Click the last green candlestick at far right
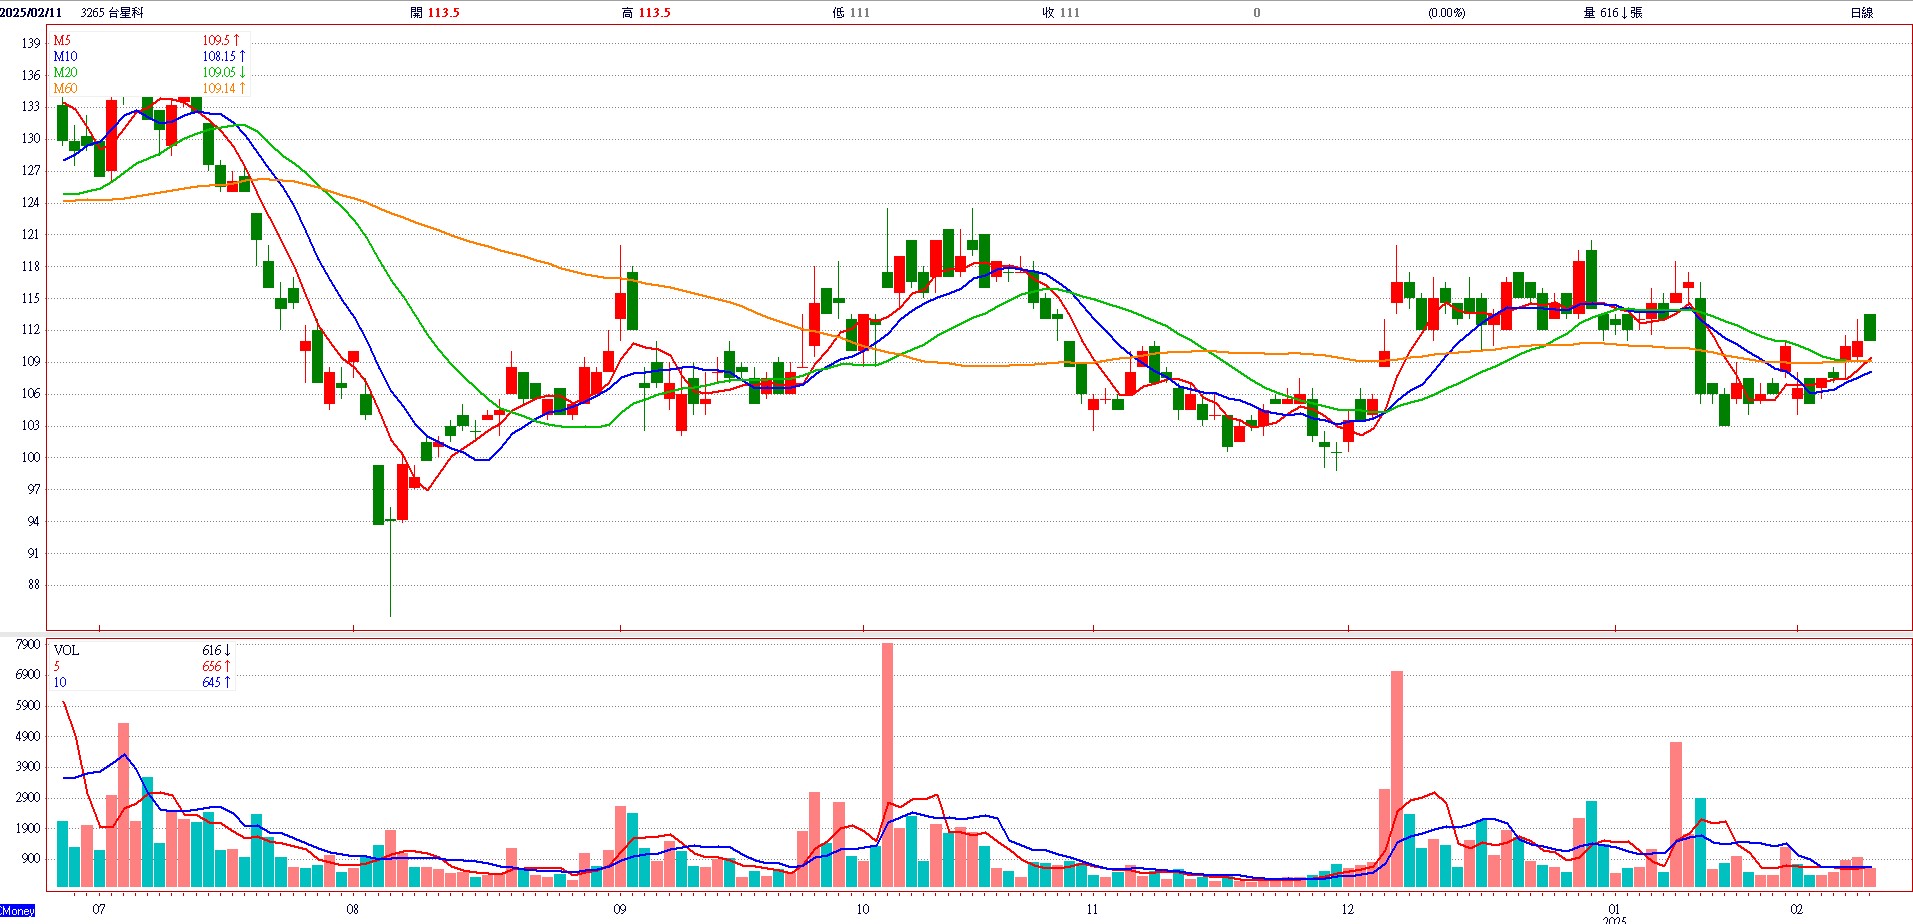The image size is (1913, 924). (x=1869, y=327)
